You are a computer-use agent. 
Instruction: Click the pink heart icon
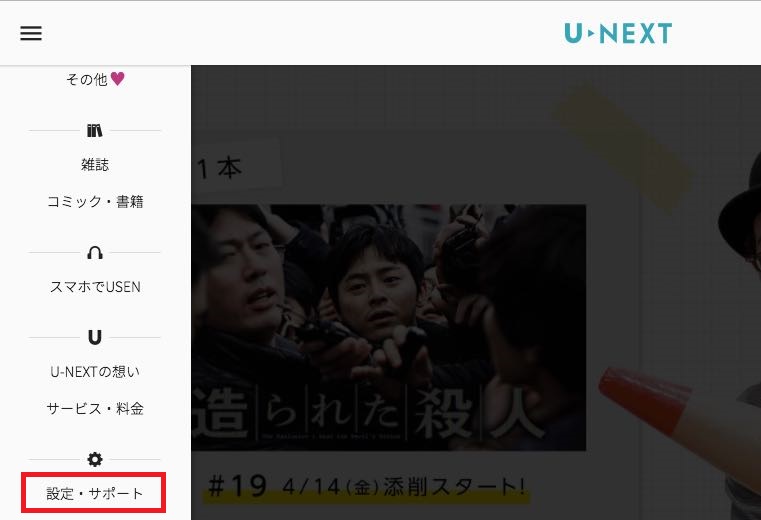point(117,78)
